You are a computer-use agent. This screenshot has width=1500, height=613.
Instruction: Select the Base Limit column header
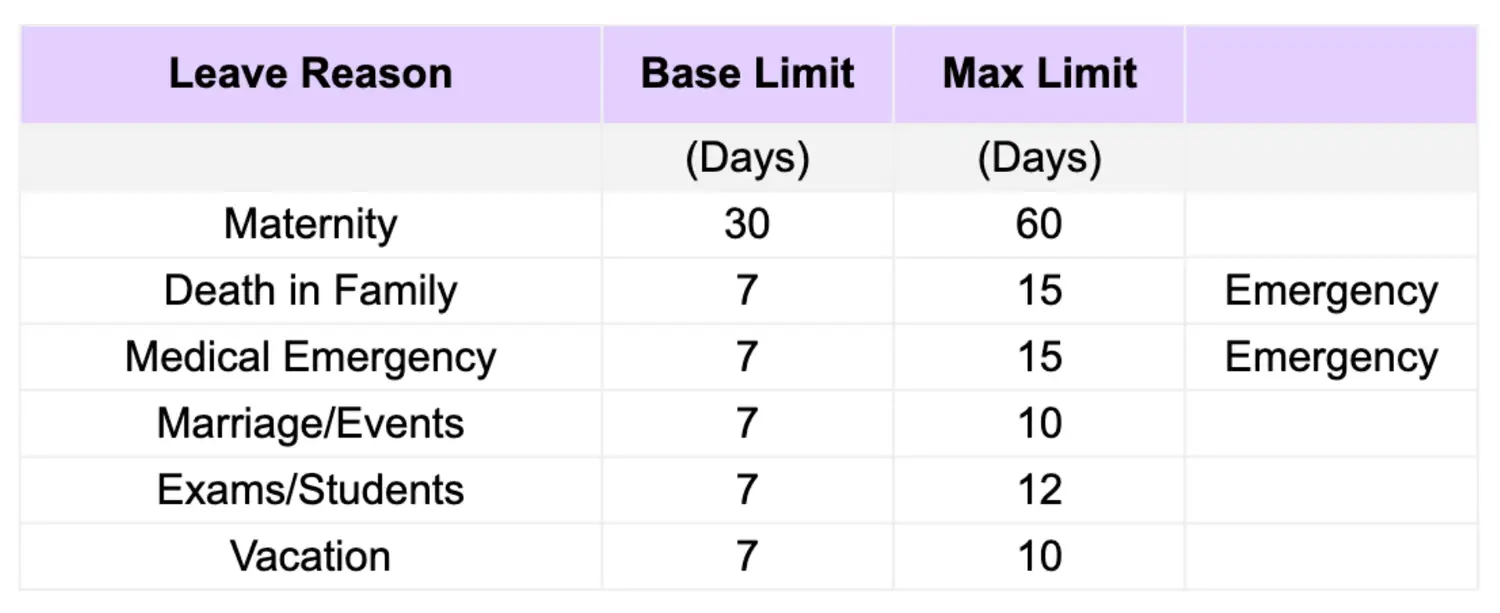coord(747,74)
